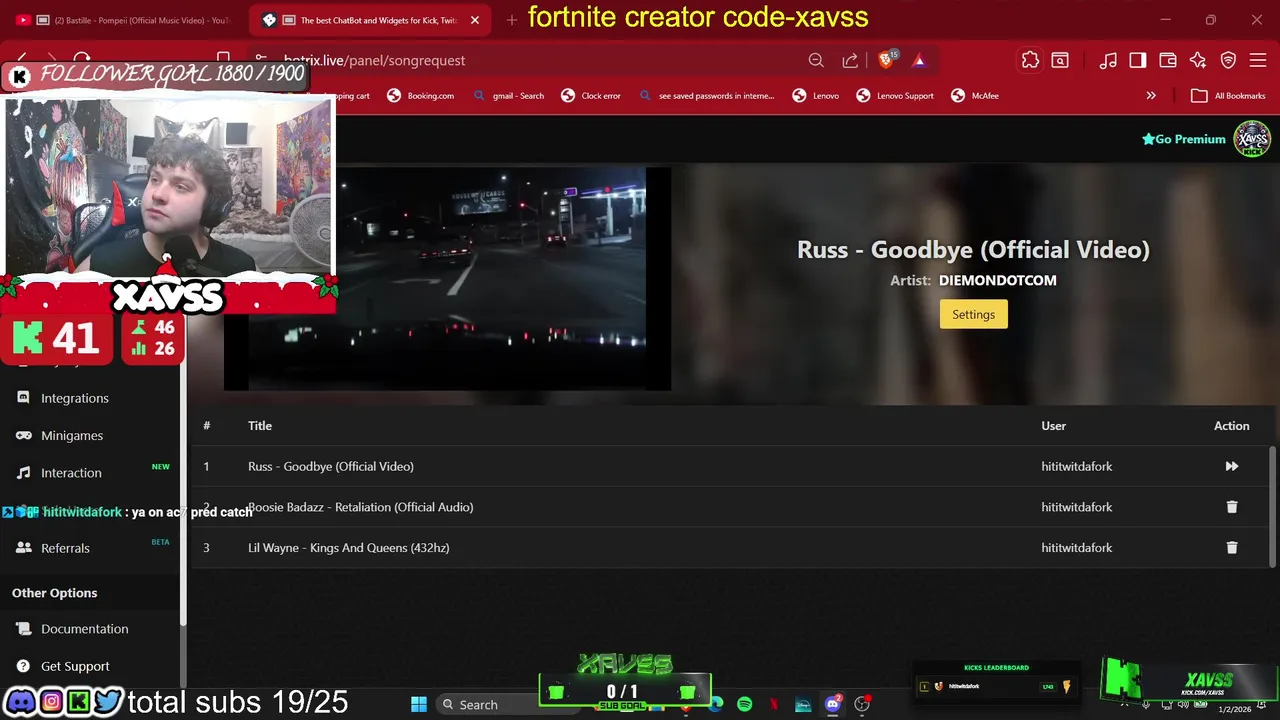Skip to next song with fast-forward icon
The width and height of the screenshot is (1280, 720).
tap(1231, 466)
